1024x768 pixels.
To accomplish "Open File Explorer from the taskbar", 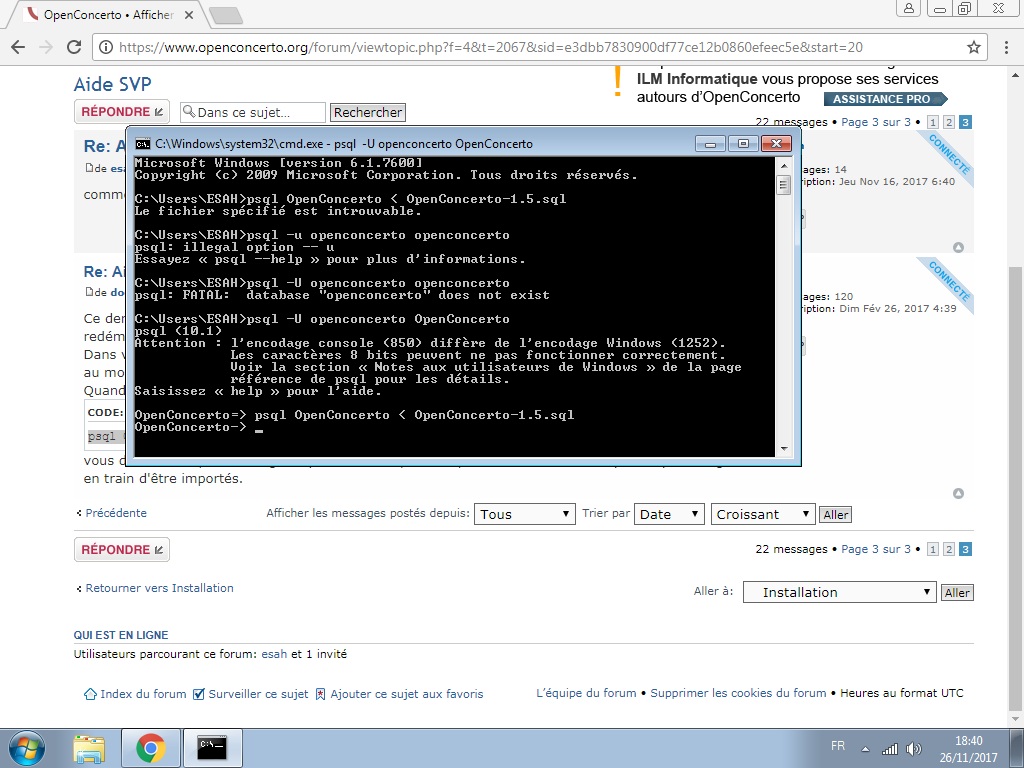I will click(x=89, y=748).
